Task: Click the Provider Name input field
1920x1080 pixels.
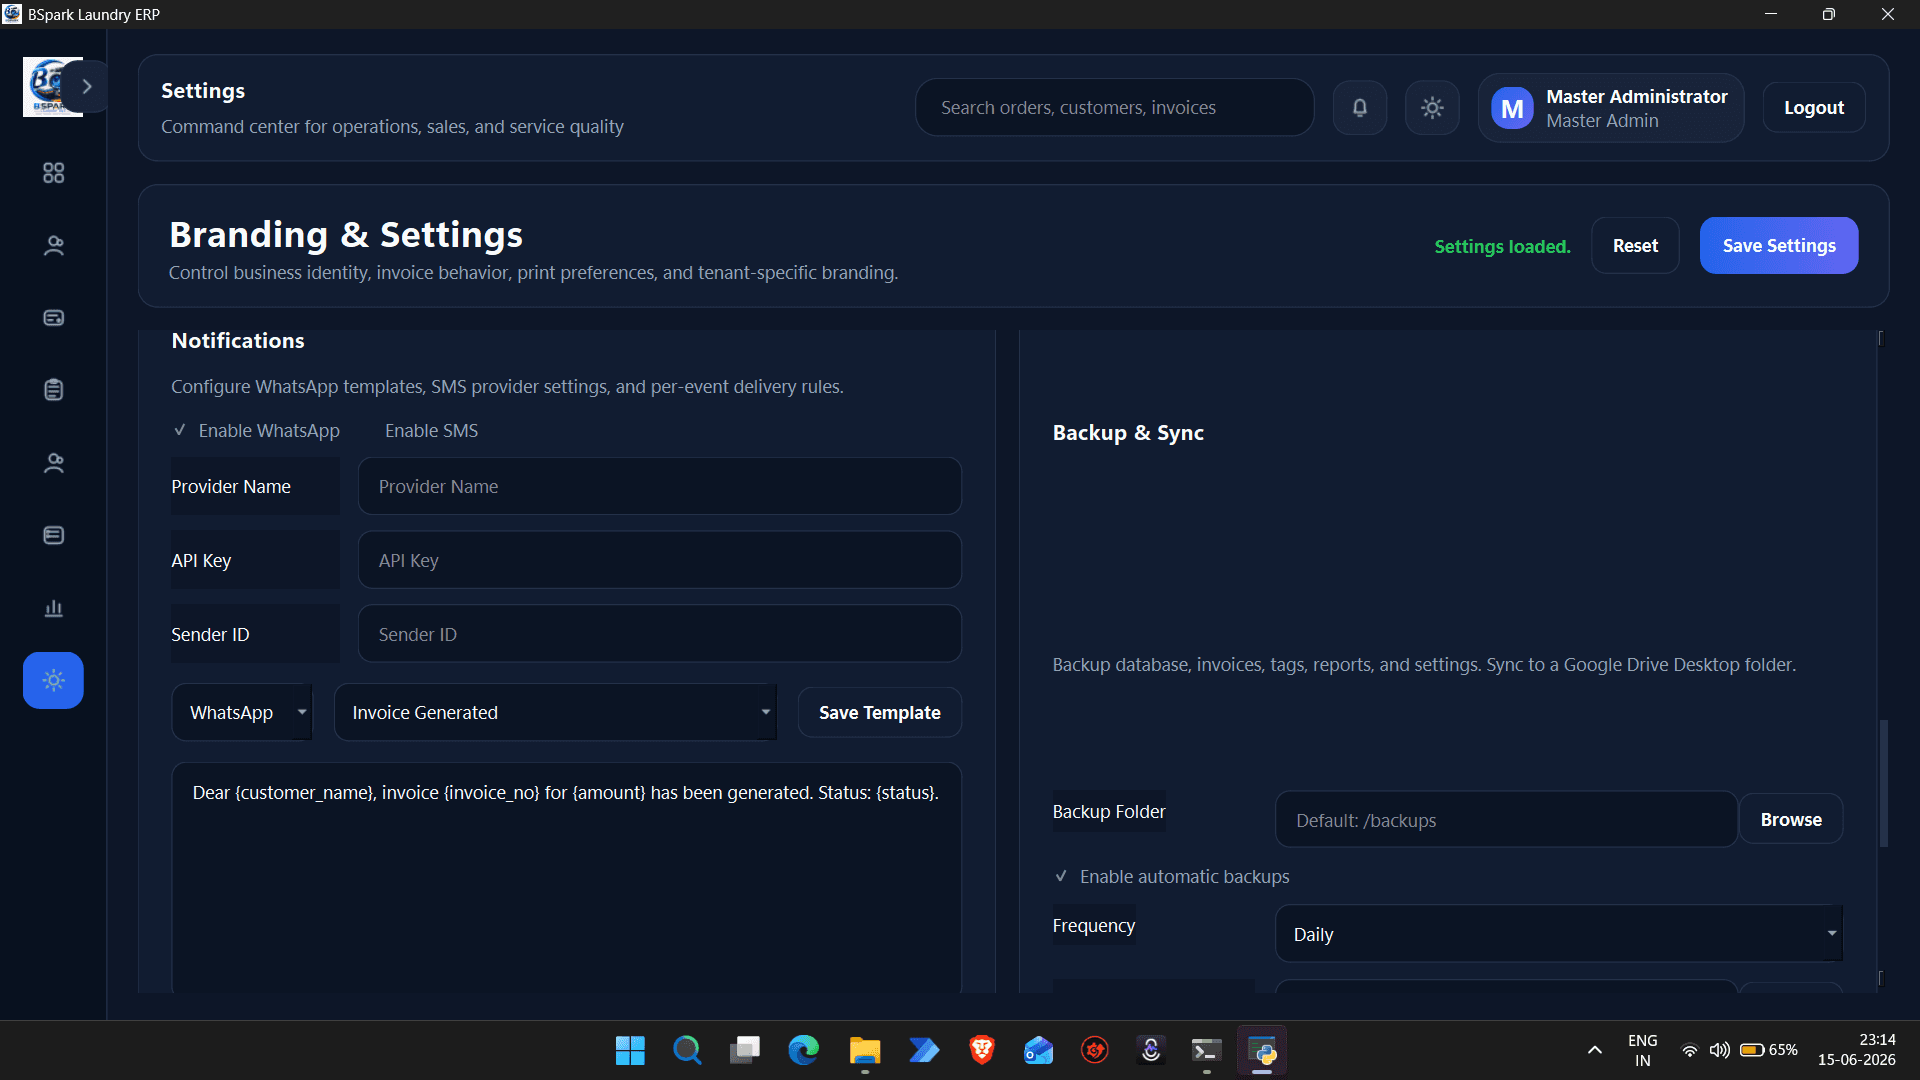Action: (660, 487)
